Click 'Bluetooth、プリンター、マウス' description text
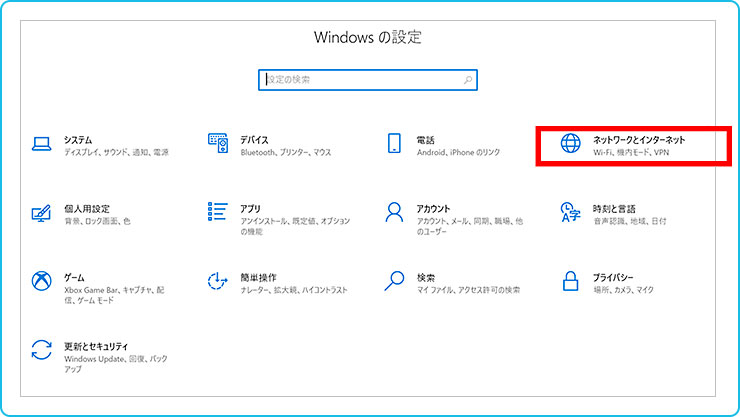The image size is (740, 417). (x=286, y=152)
